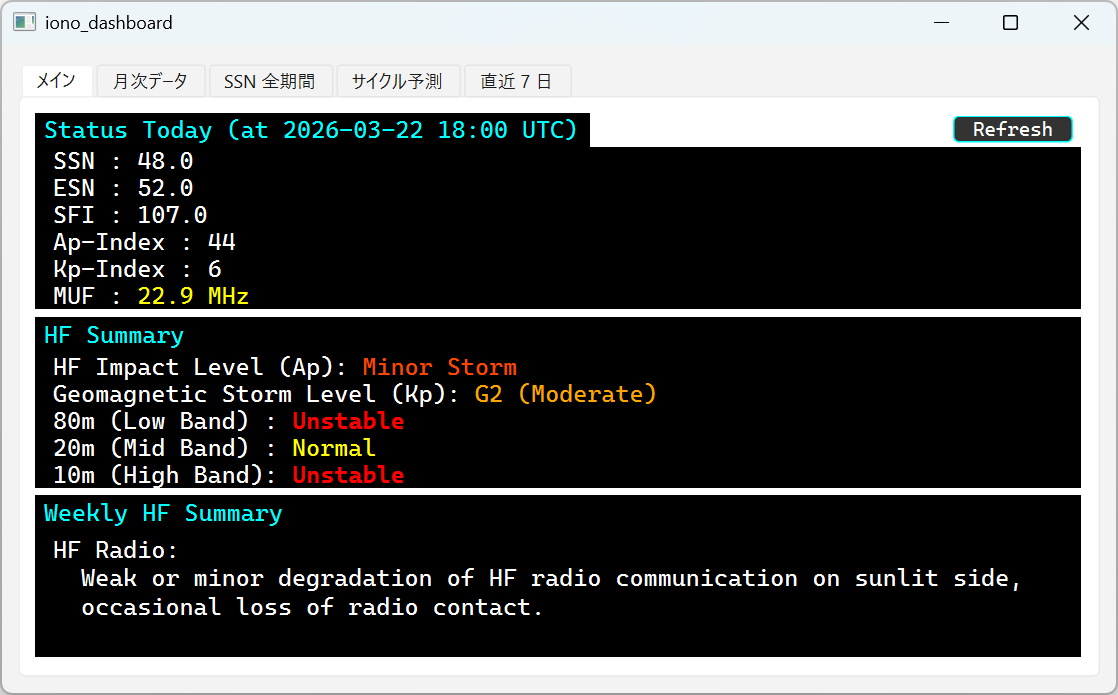Maximize the iono_dashboard window

(x=1010, y=23)
